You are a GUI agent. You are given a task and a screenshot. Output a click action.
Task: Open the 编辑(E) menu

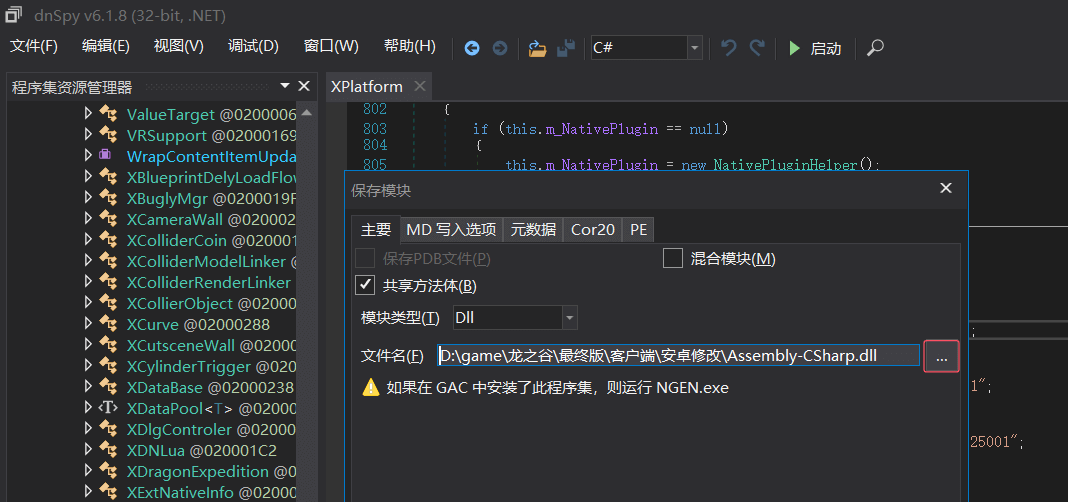(106, 46)
